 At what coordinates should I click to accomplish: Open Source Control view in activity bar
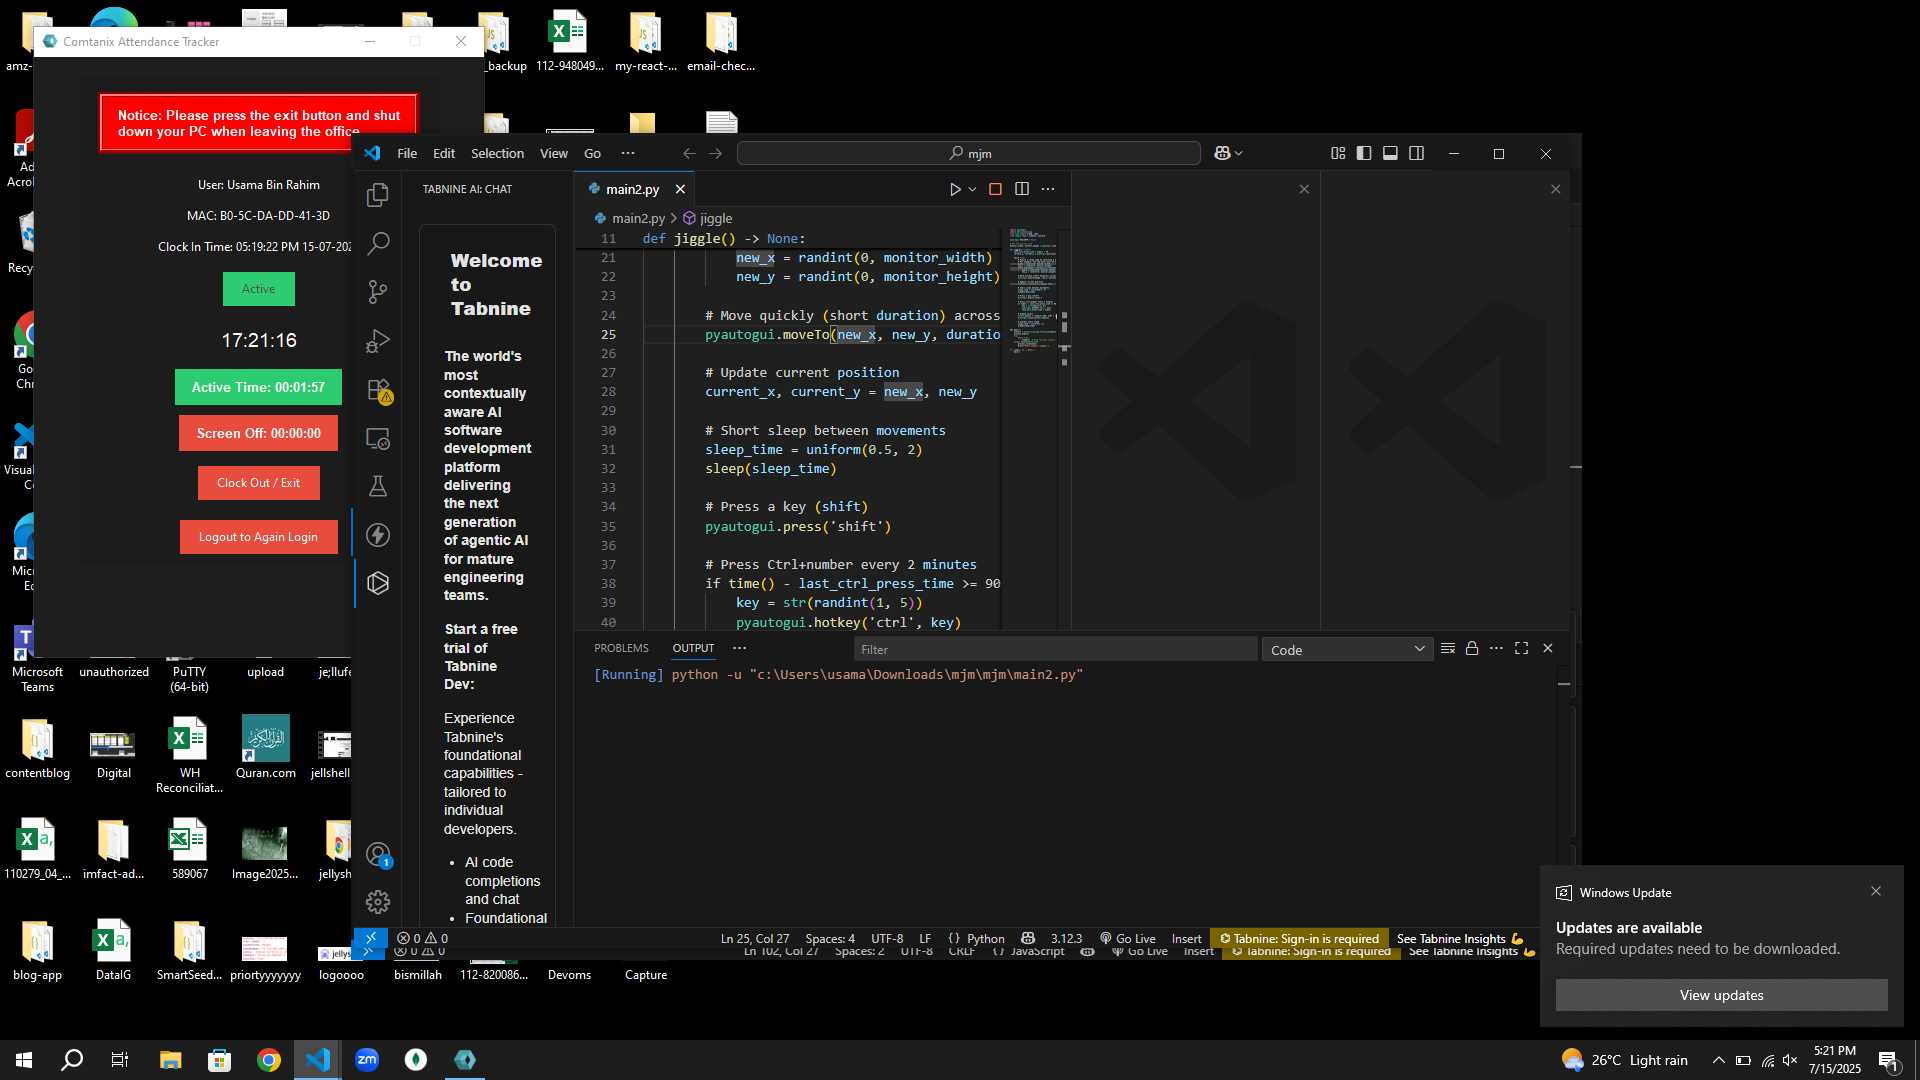tap(378, 292)
